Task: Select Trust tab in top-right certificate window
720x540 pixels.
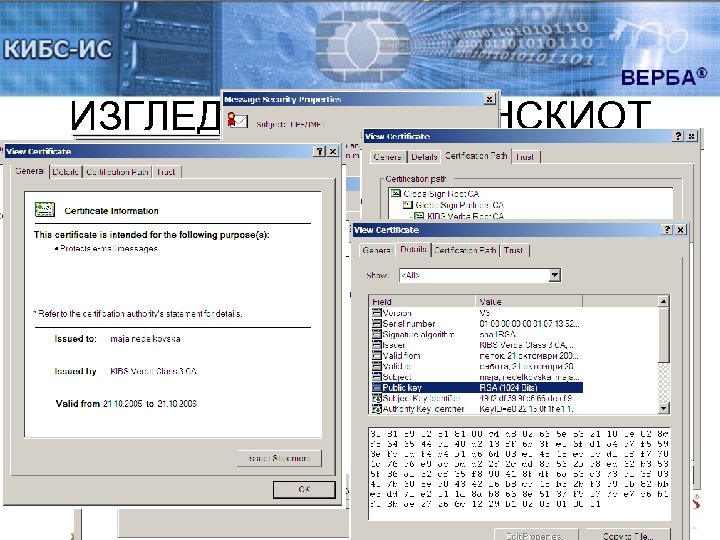Action: [x=525, y=157]
